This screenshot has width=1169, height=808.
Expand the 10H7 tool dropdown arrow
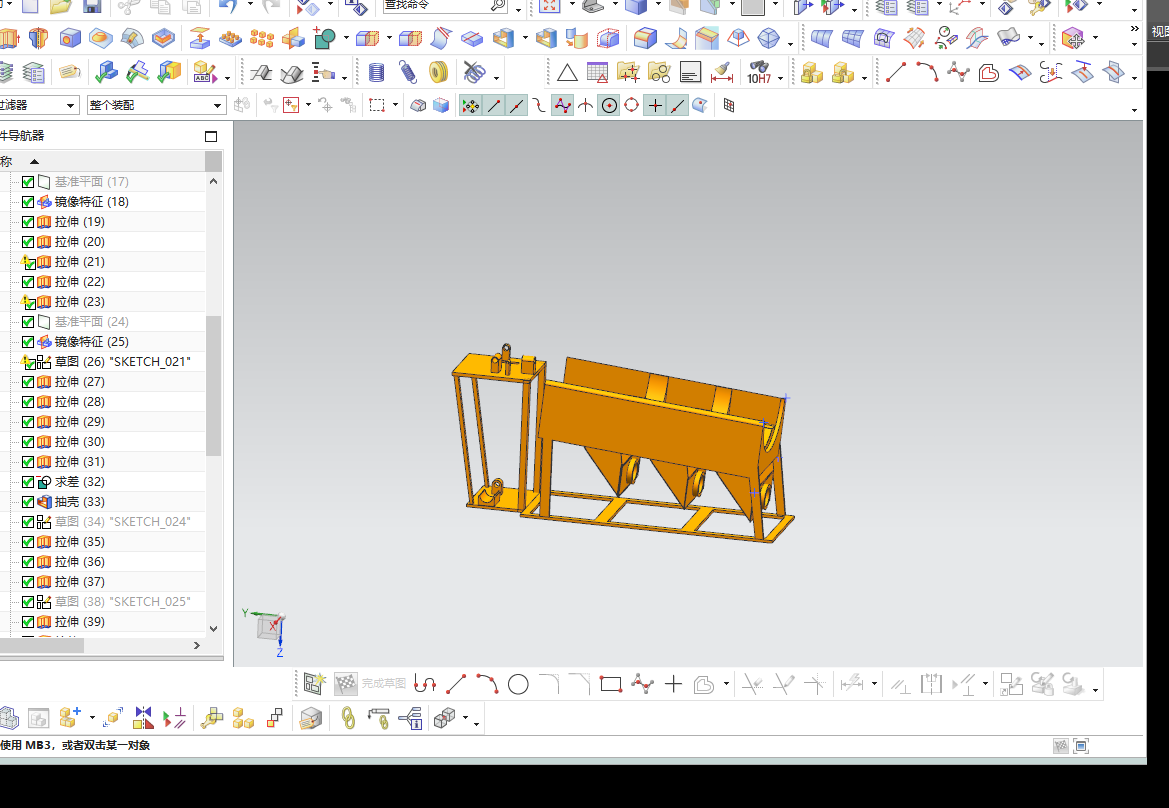(782, 76)
